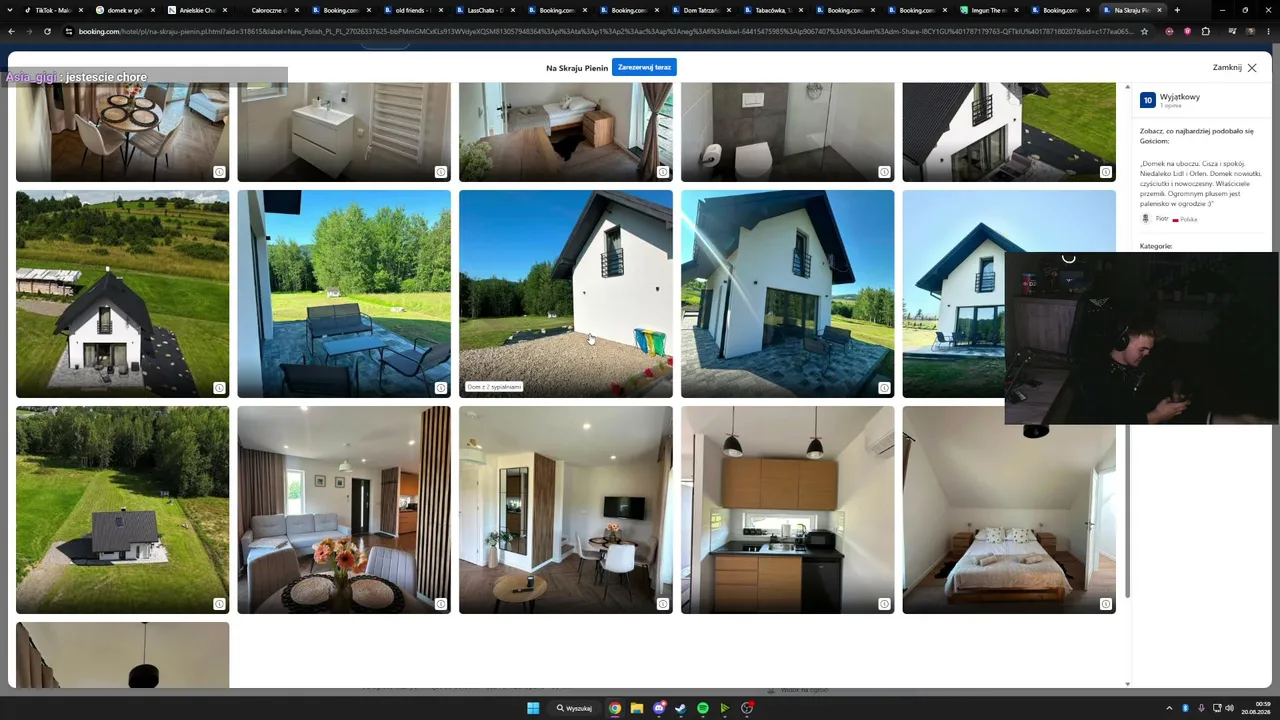The width and height of the screenshot is (1280, 720).
Task: Open the double bed bedroom thumbnail
Action: point(1009,510)
